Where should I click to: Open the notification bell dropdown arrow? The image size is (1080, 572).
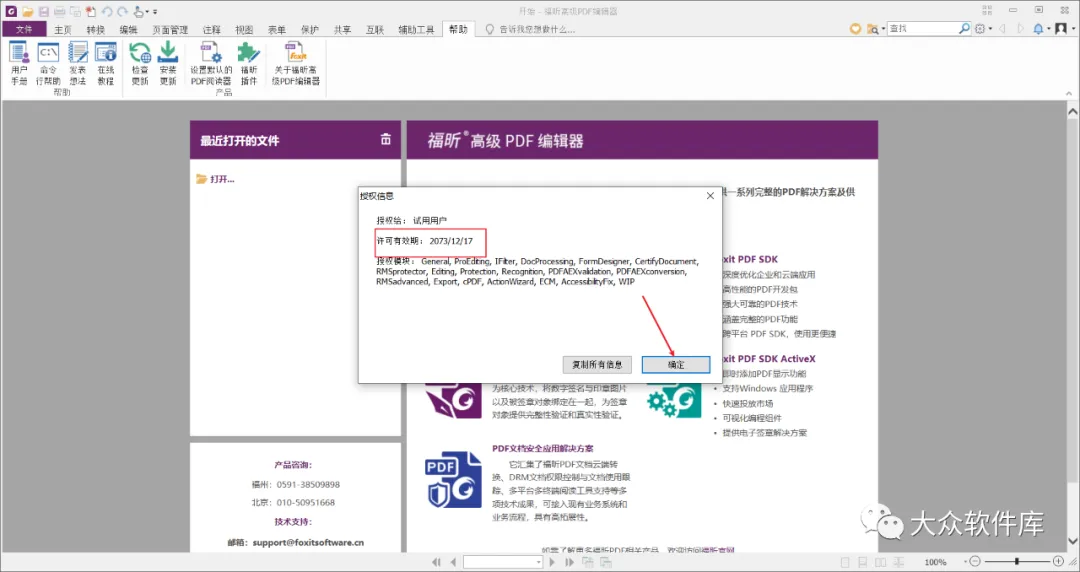pos(1049,29)
